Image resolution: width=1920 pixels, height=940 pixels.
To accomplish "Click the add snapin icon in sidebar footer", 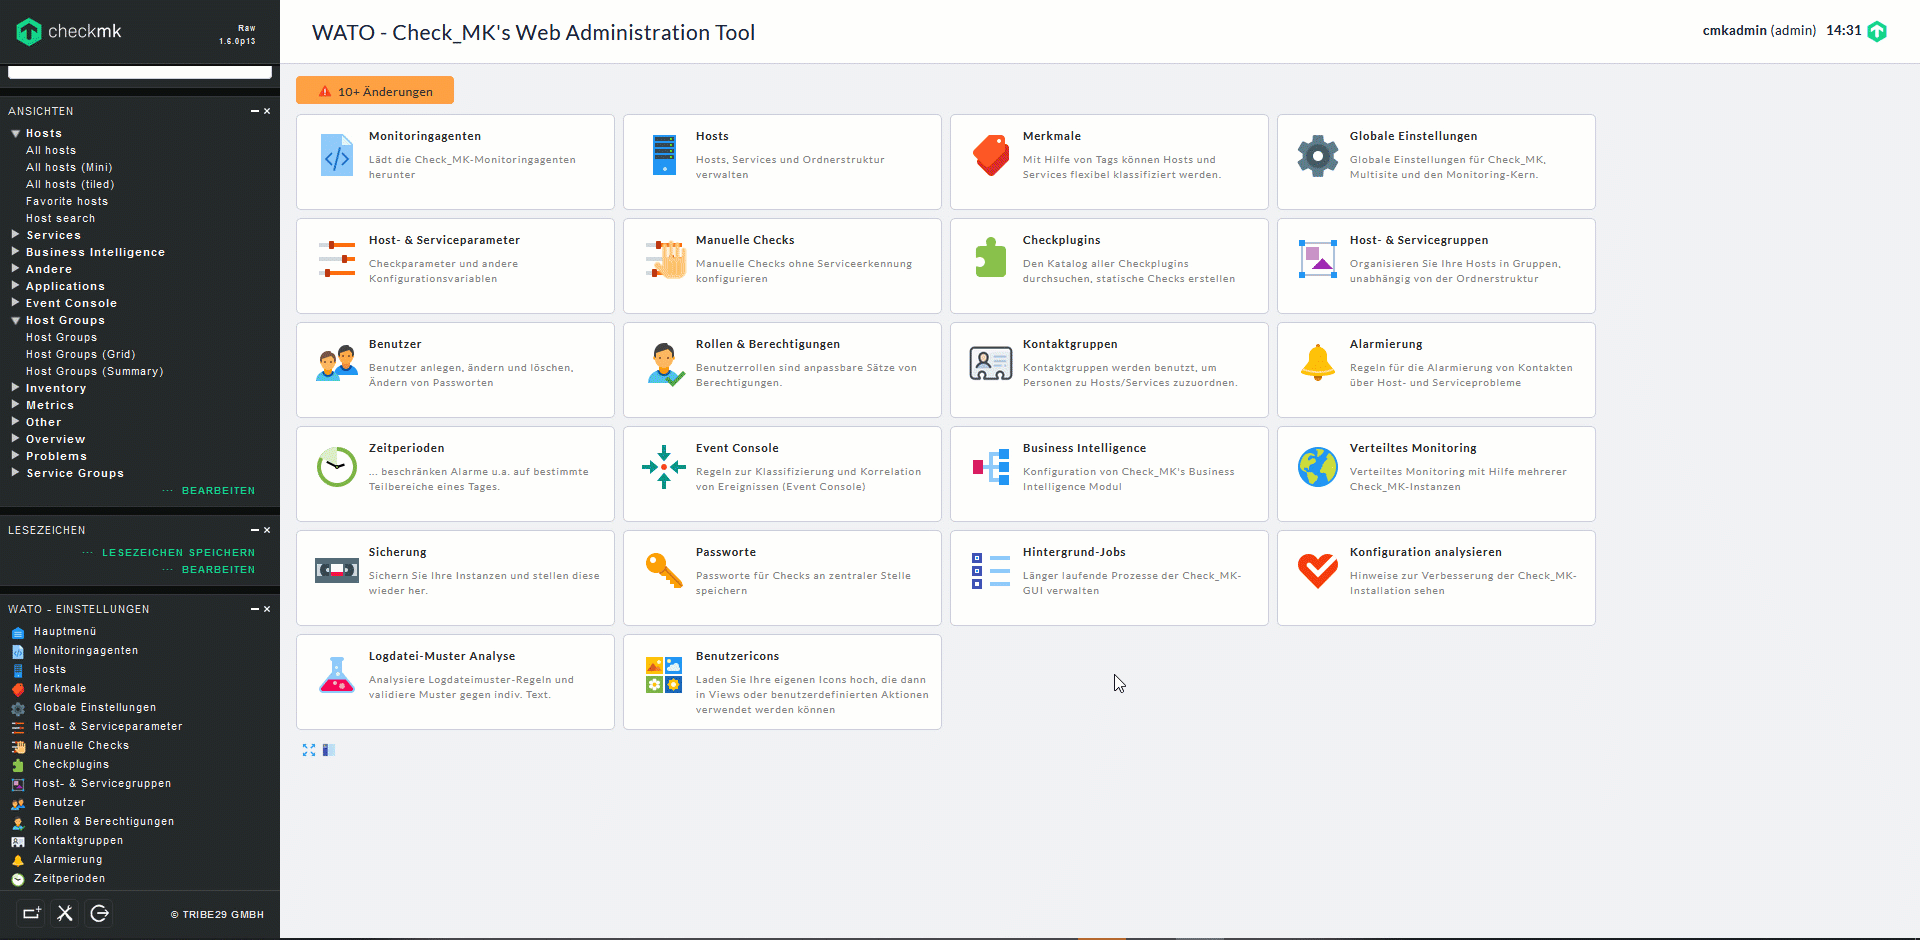I will click(32, 913).
